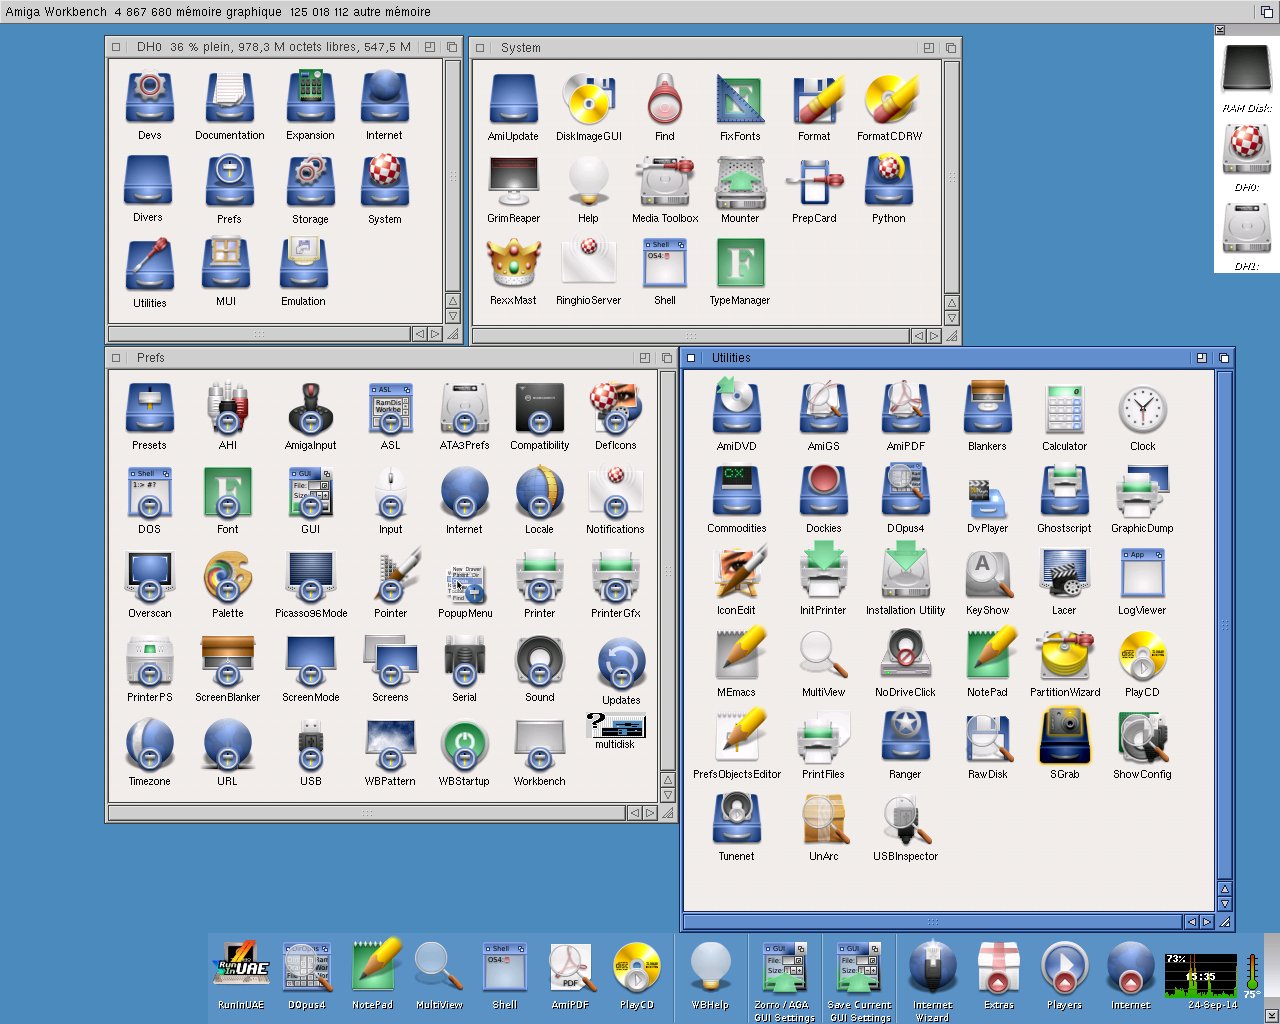This screenshot has height=1024, width=1280.
Task: Click the Prefs window right scroll arrow
Action: point(650,813)
